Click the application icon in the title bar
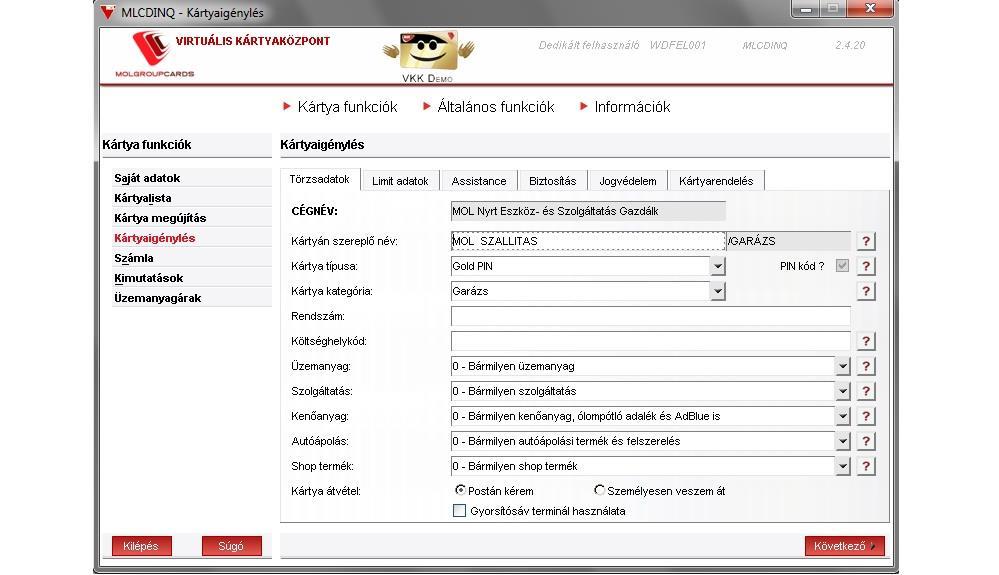999x575 pixels. 108,12
